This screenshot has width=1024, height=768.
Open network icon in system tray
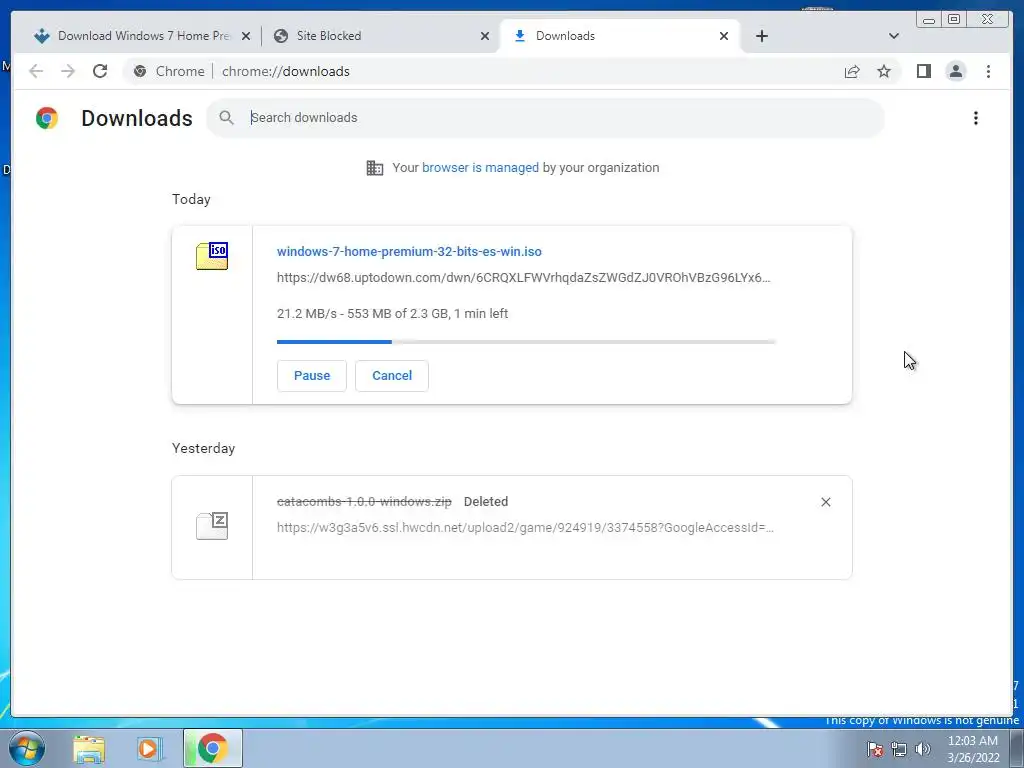pyautogui.click(x=899, y=749)
